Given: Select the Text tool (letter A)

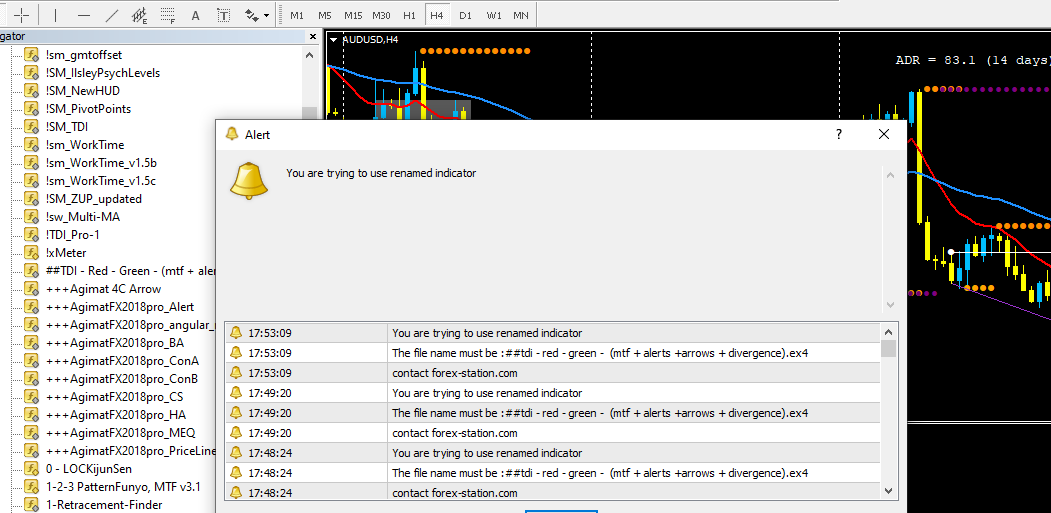Looking at the screenshot, I should (x=196, y=14).
